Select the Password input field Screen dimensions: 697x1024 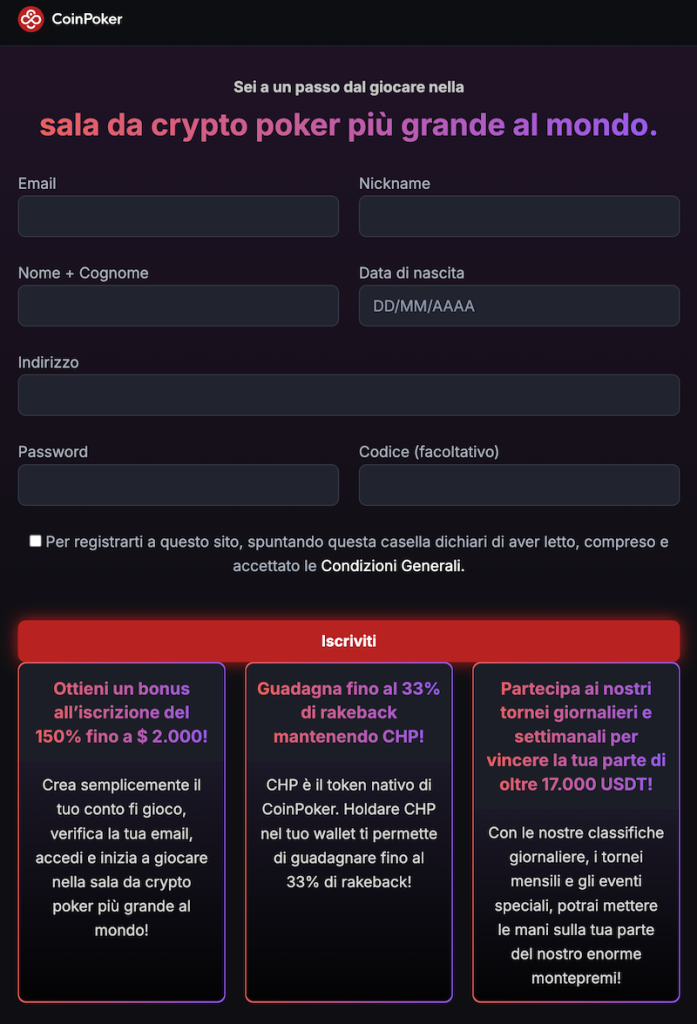point(178,484)
